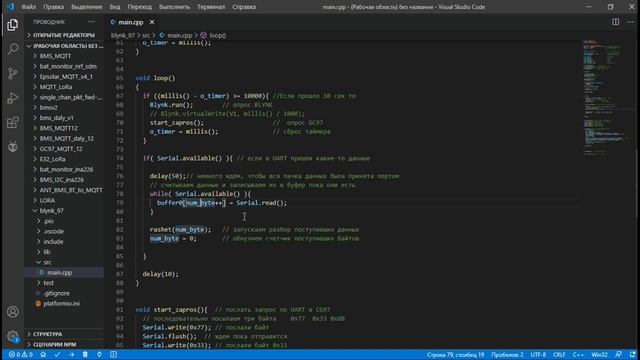Viewport: 640px width, 360px height.
Task: Expand the MQTT_LoRa folder
Action: (x=56, y=87)
